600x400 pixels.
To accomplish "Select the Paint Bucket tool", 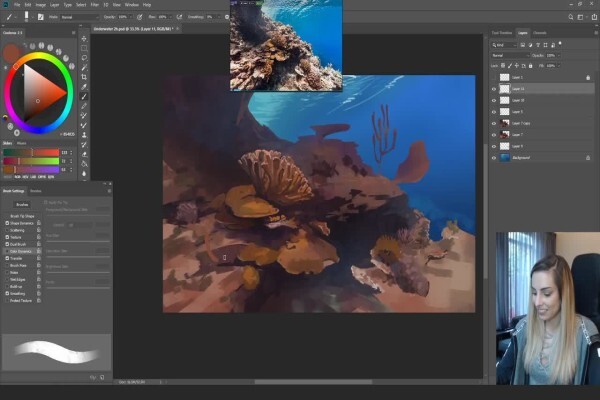I will tap(84, 164).
